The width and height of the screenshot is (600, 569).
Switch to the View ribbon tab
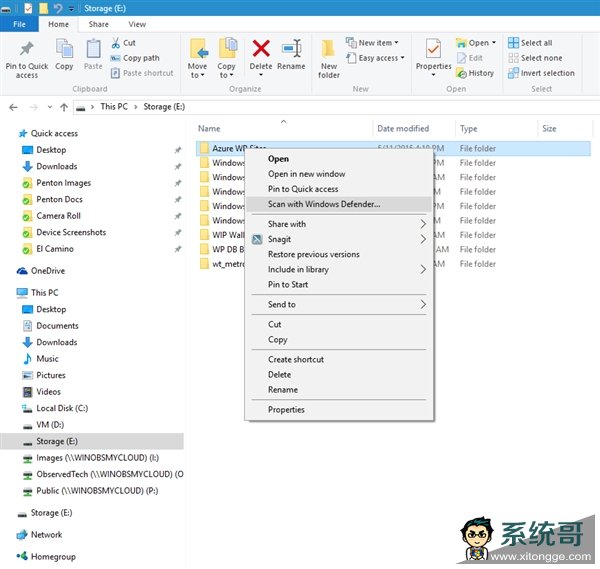tap(137, 24)
